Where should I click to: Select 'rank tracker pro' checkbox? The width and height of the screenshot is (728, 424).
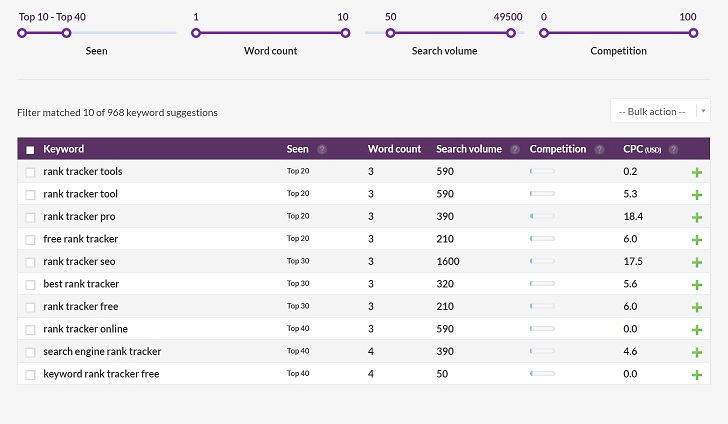click(x=30, y=217)
